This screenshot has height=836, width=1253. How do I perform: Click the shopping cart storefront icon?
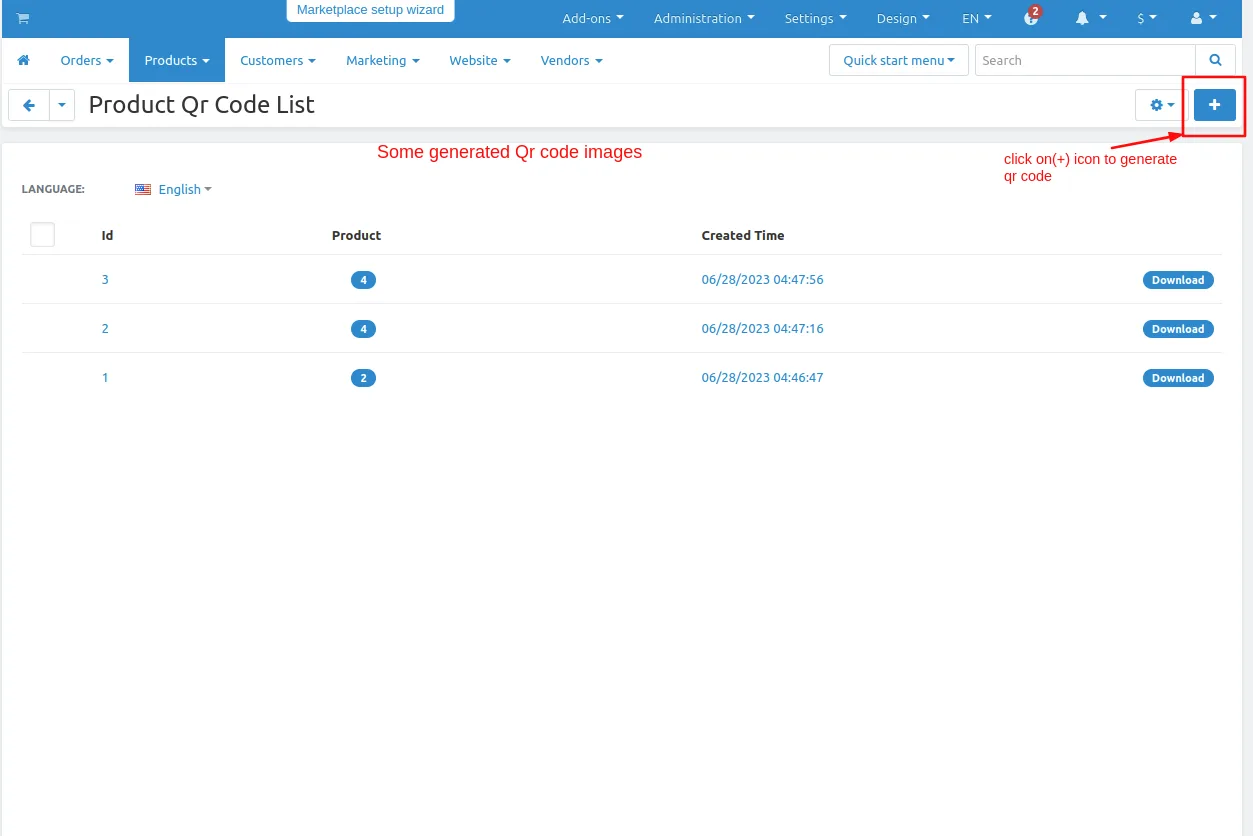click(x=23, y=18)
